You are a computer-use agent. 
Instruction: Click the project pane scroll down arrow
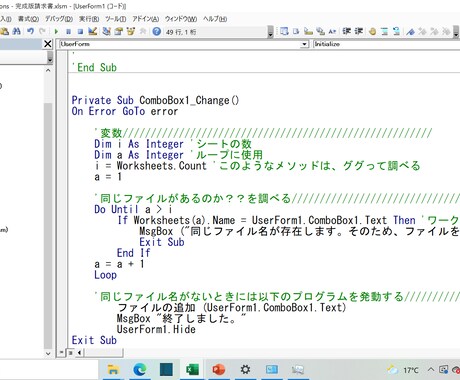click(x=48, y=353)
